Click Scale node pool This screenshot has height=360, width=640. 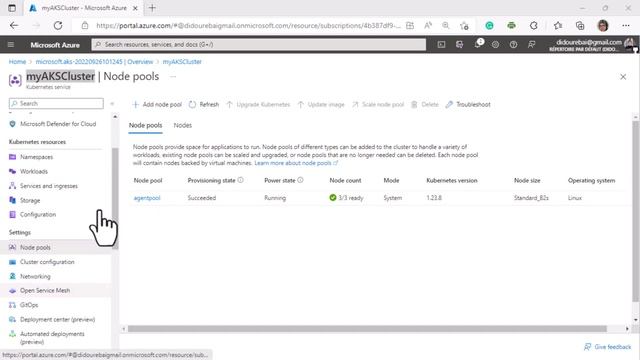point(378,104)
